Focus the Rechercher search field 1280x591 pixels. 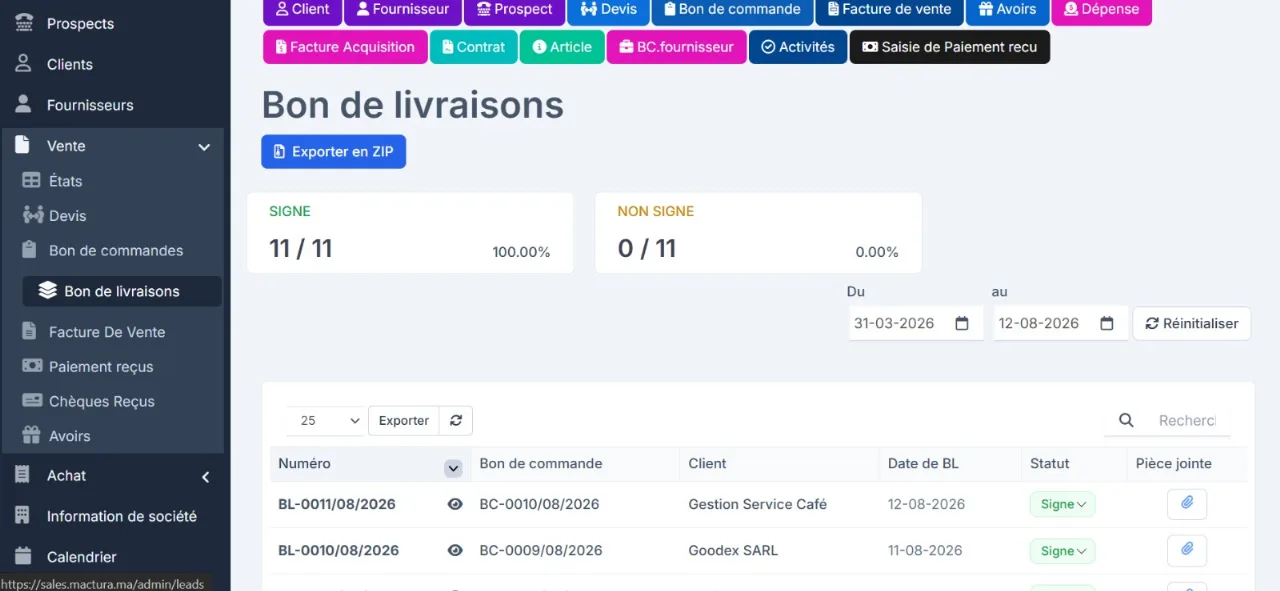tap(1188, 421)
